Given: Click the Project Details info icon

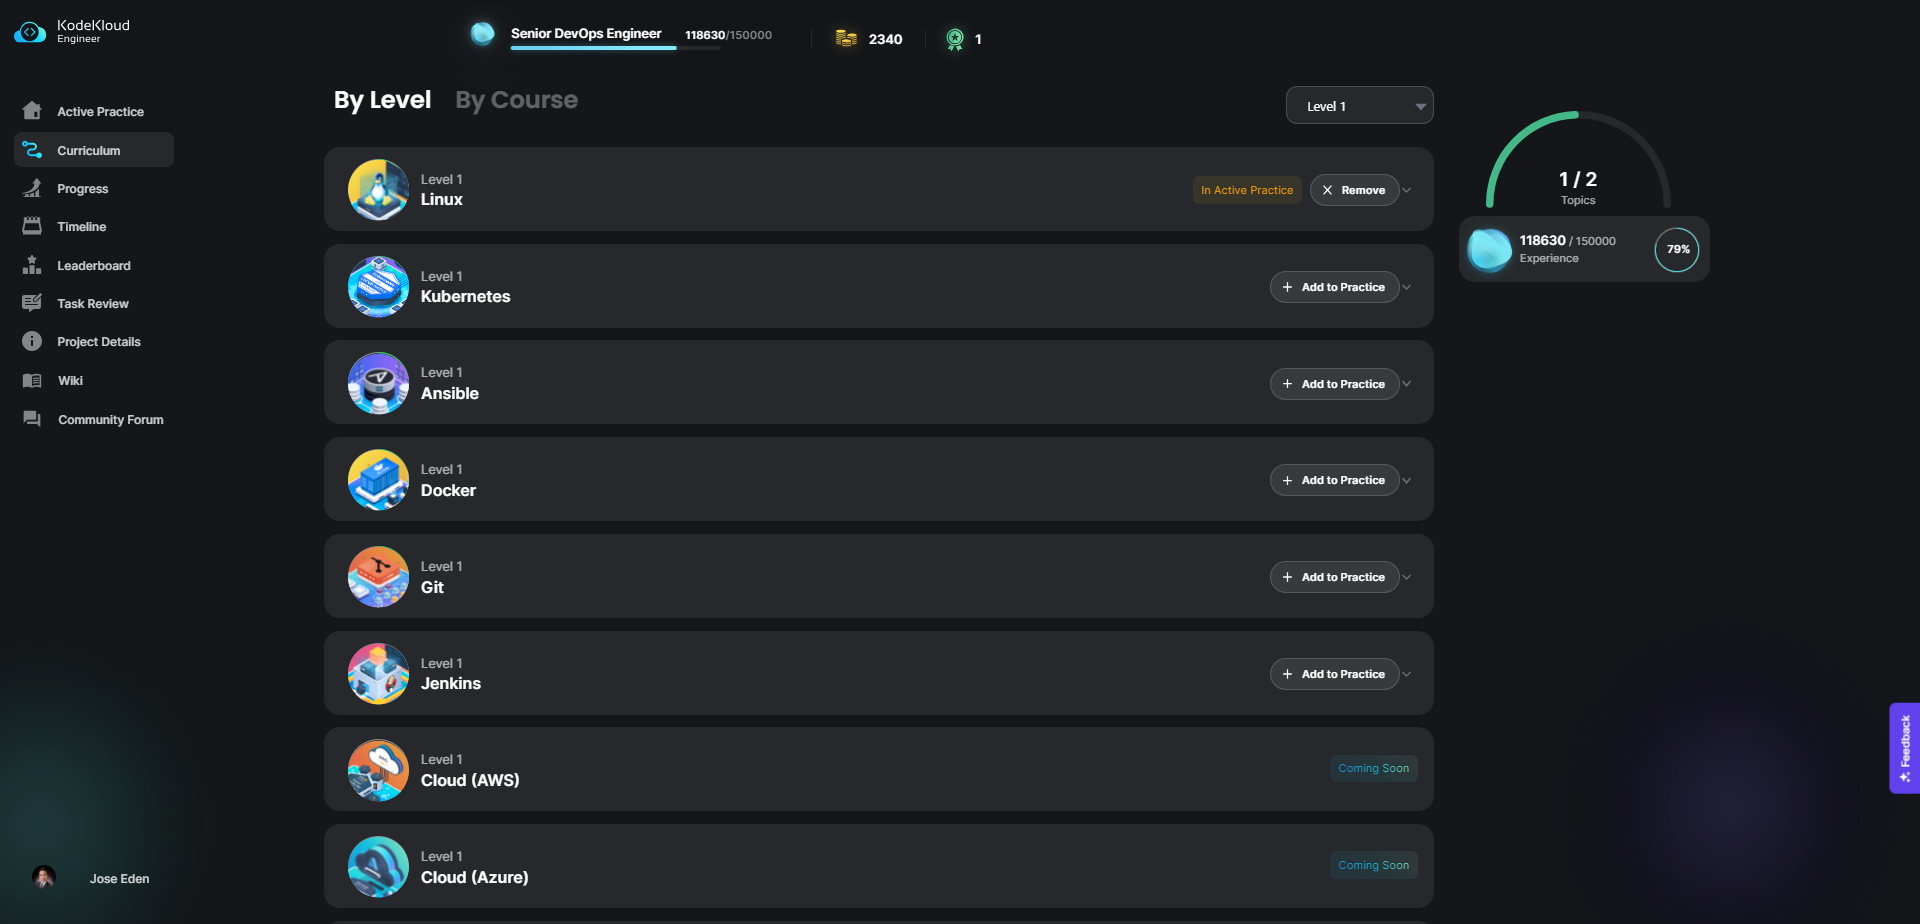Looking at the screenshot, I should [32, 341].
